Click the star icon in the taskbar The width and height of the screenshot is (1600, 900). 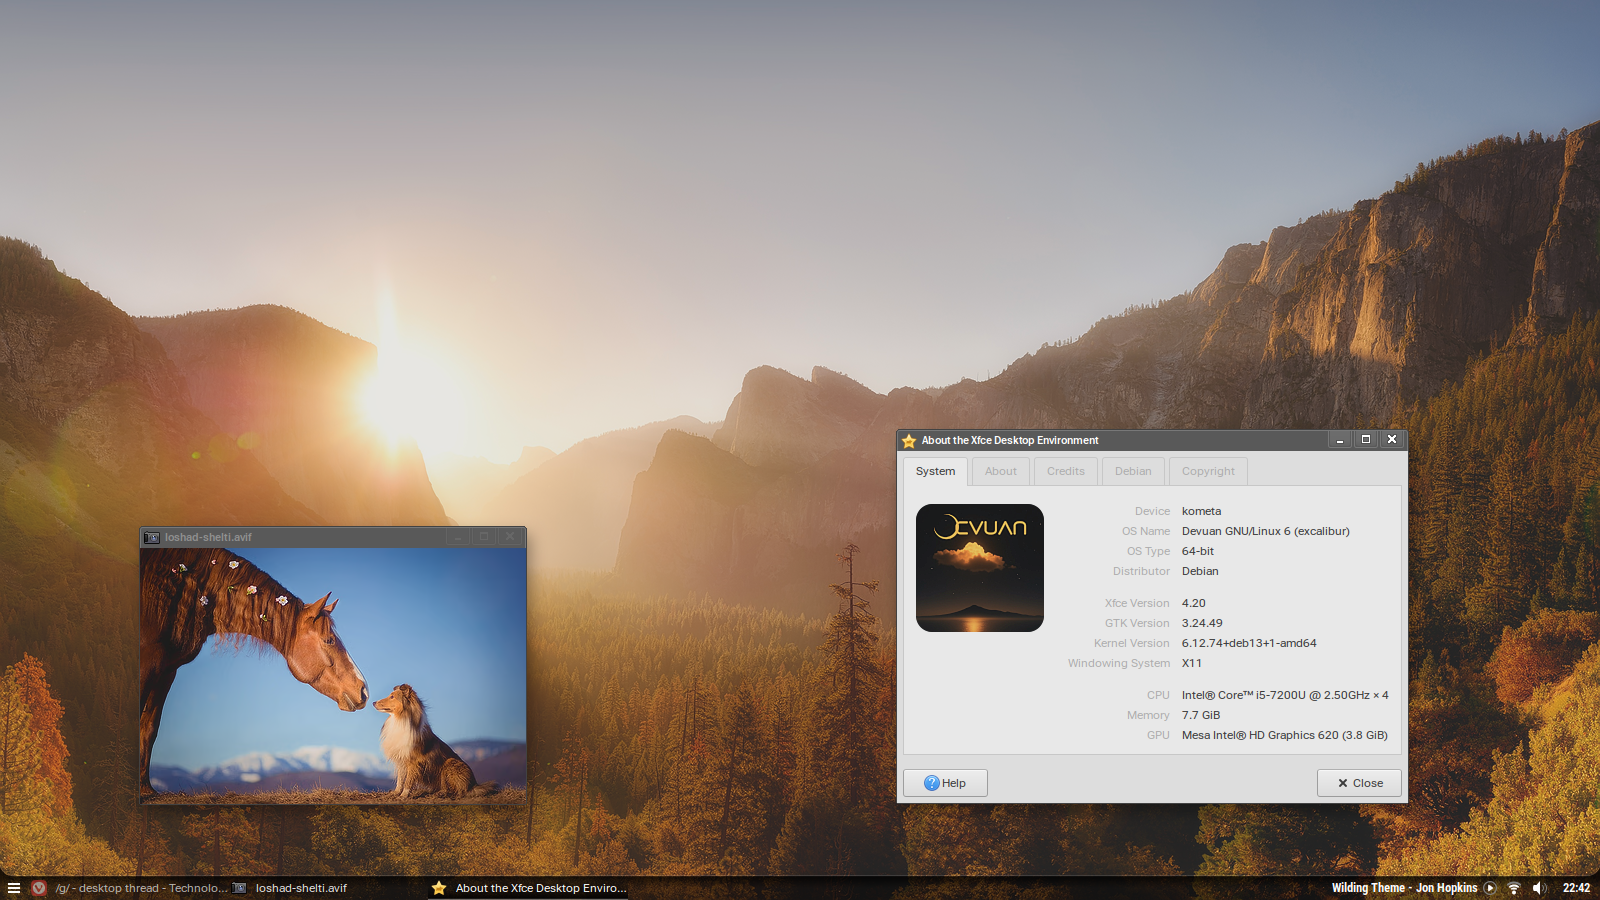pos(439,888)
